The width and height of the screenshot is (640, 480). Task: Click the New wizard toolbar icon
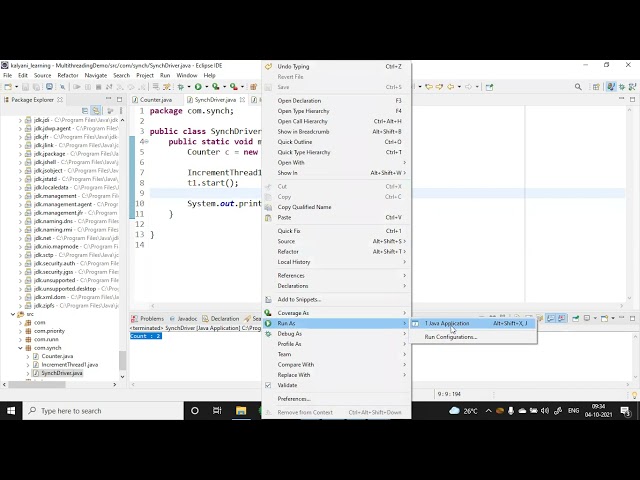(8, 87)
